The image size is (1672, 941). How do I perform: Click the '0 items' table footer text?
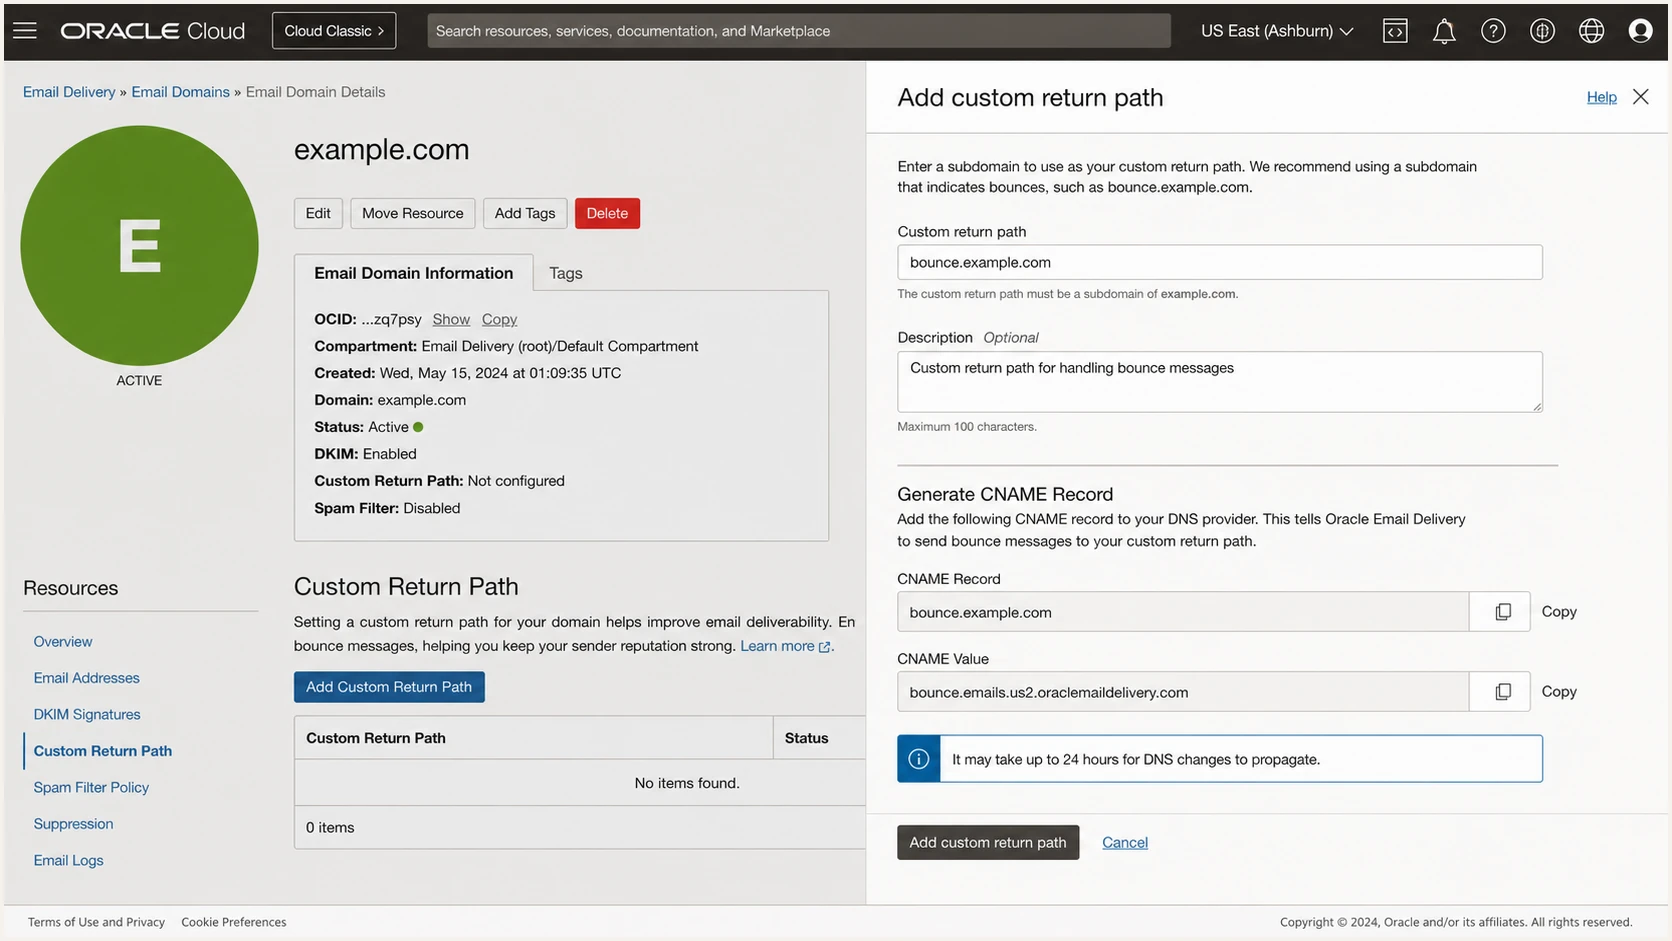330,828
